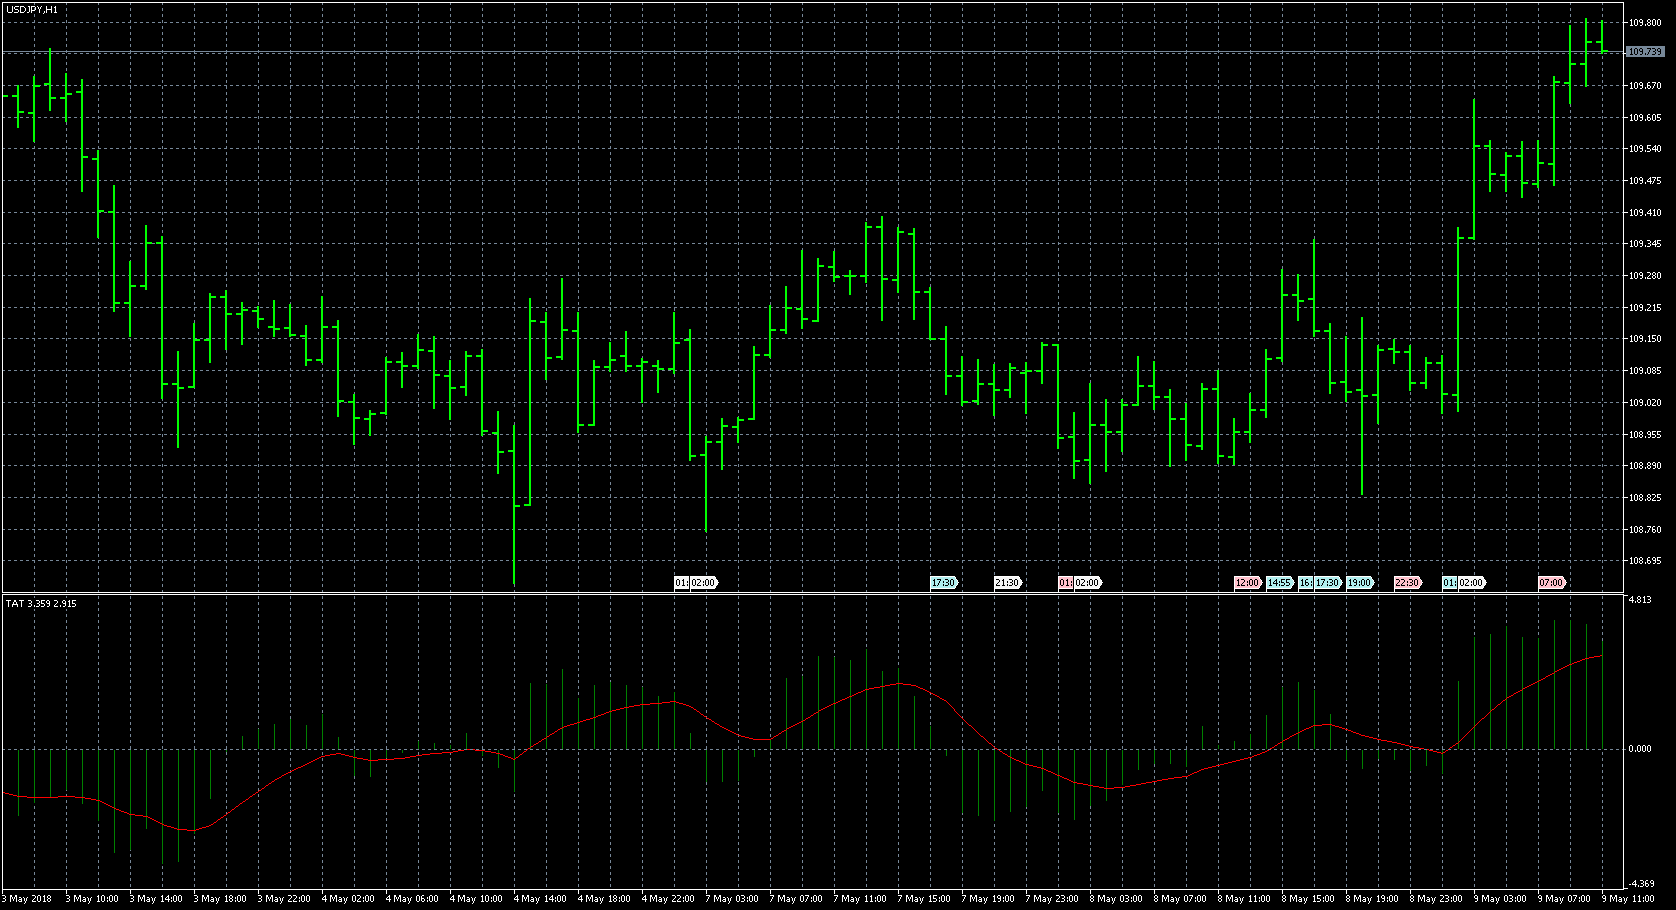
Task: Click the 21:30 white event marker
Action: coord(1006,583)
